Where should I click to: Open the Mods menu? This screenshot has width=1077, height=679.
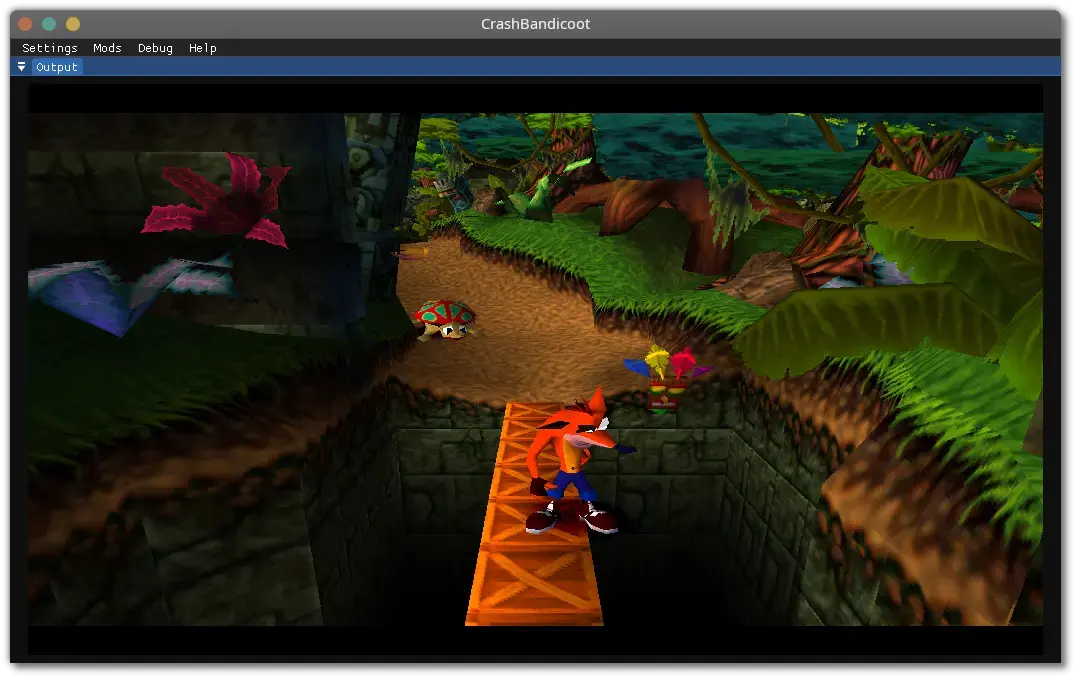[x=107, y=48]
